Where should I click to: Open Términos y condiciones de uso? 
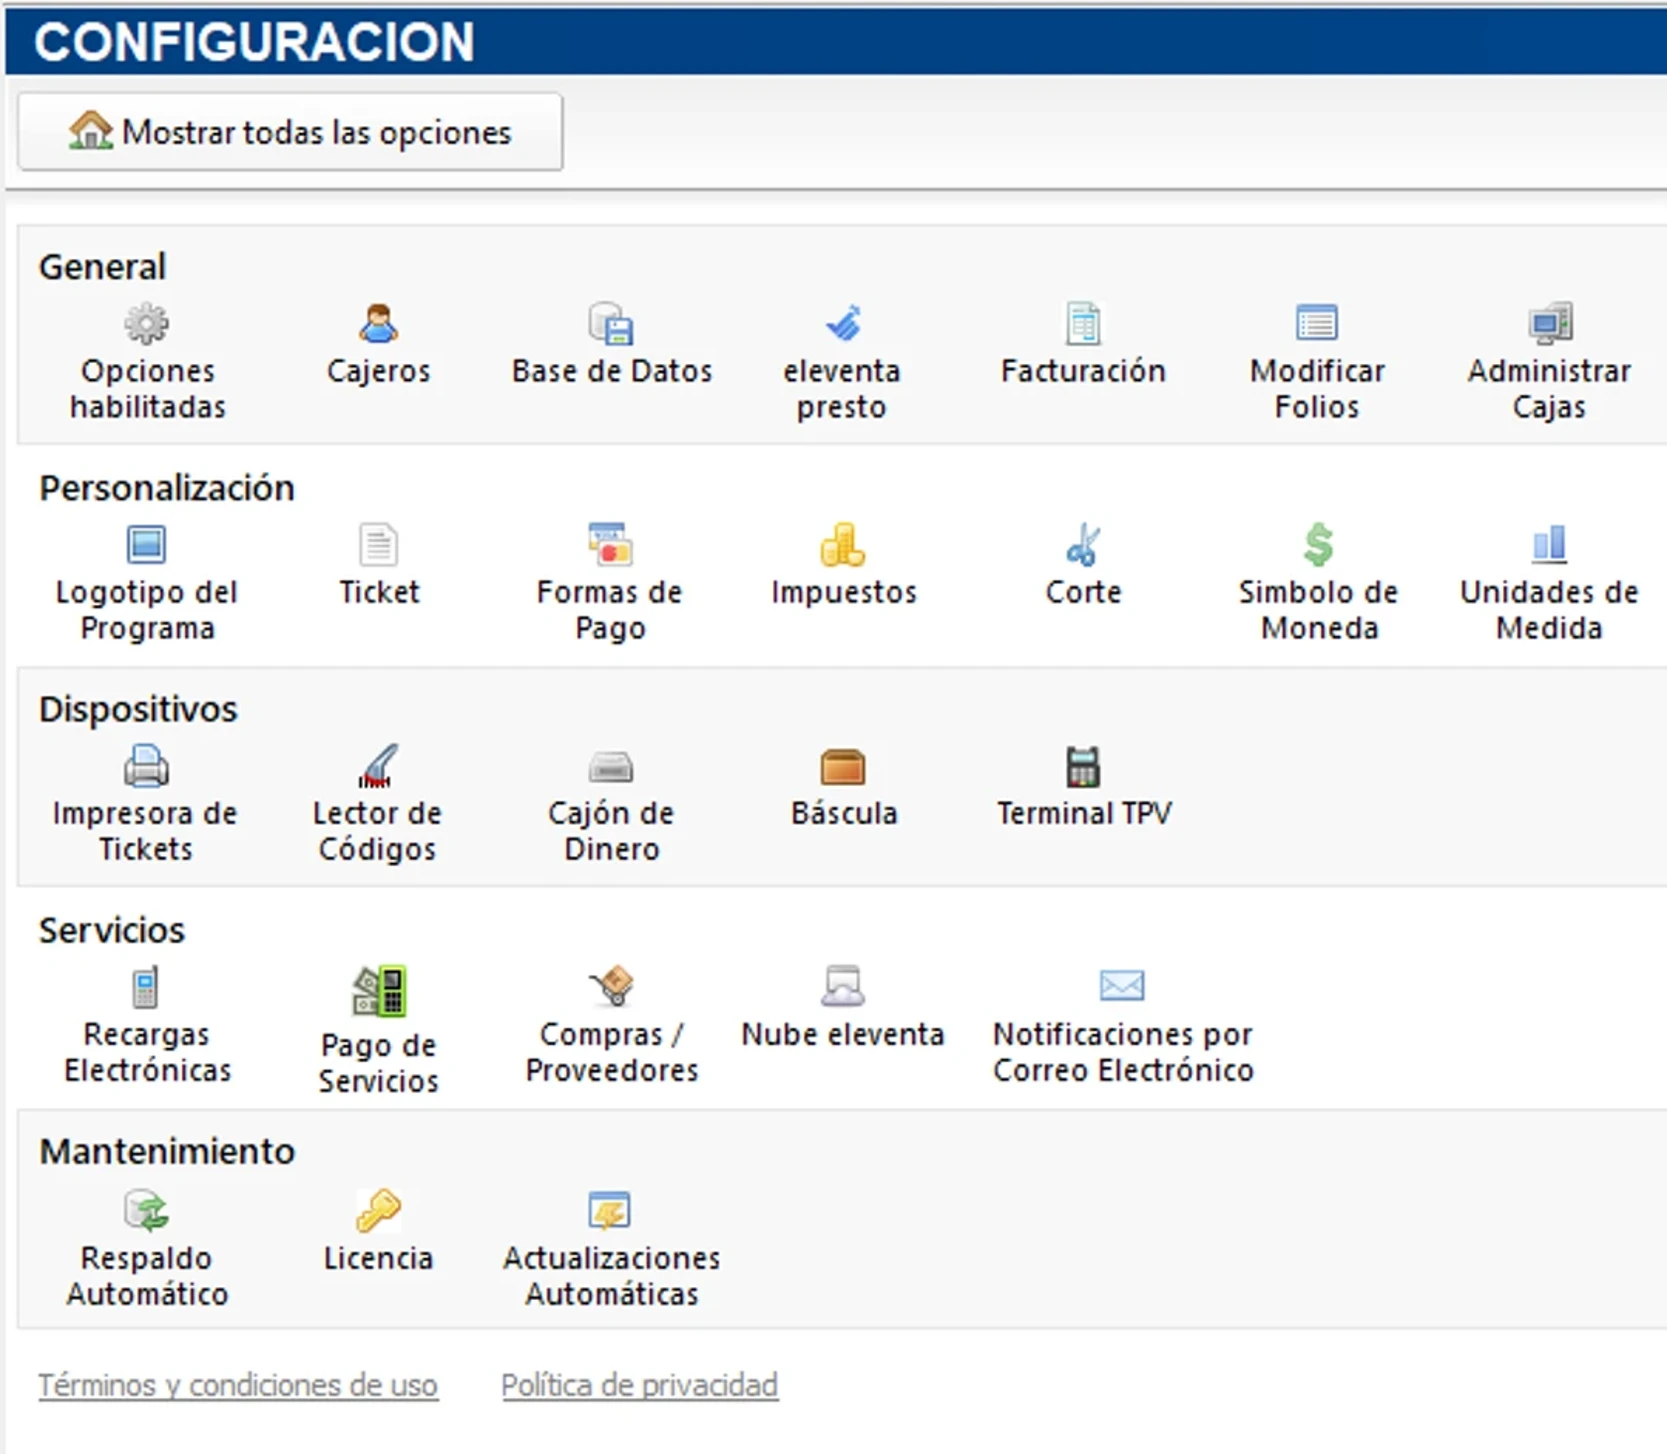coord(238,1385)
